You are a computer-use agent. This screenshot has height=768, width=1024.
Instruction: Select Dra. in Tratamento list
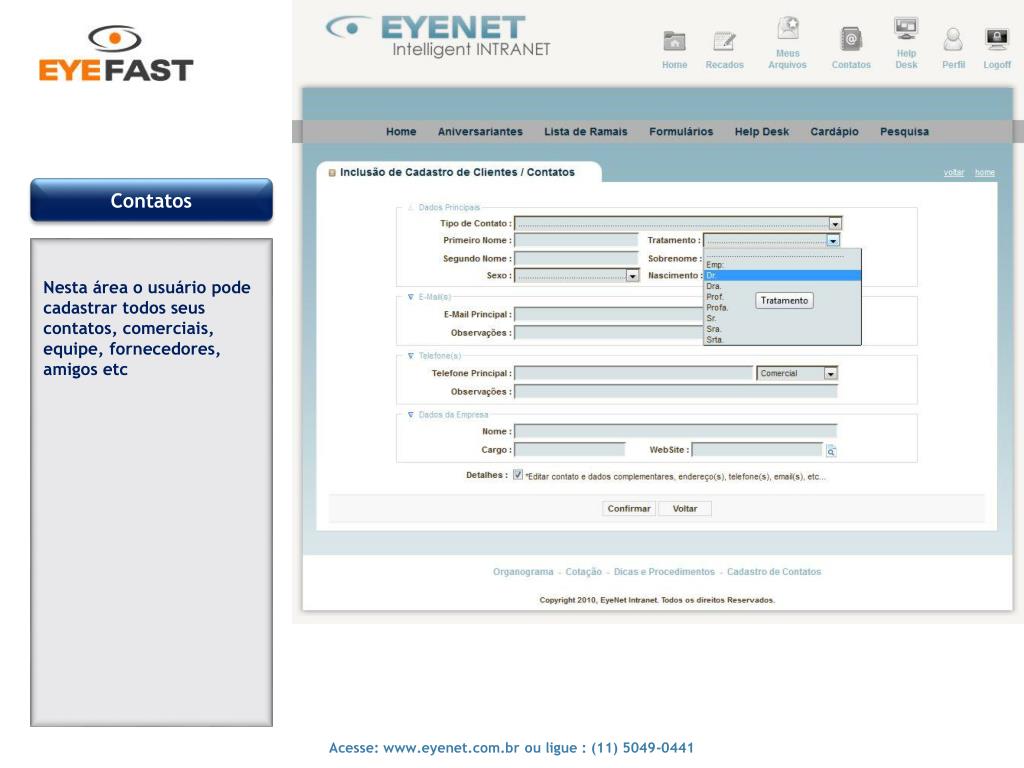click(x=782, y=286)
